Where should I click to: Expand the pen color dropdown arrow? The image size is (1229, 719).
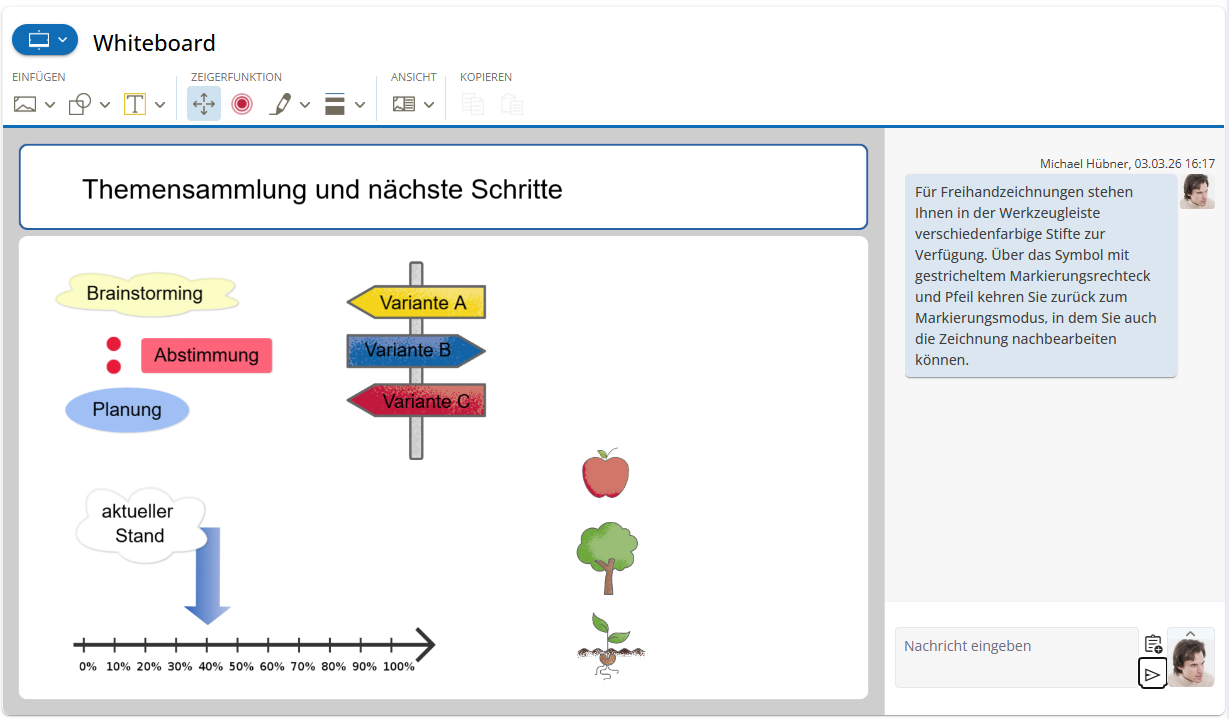coord(305,103)
